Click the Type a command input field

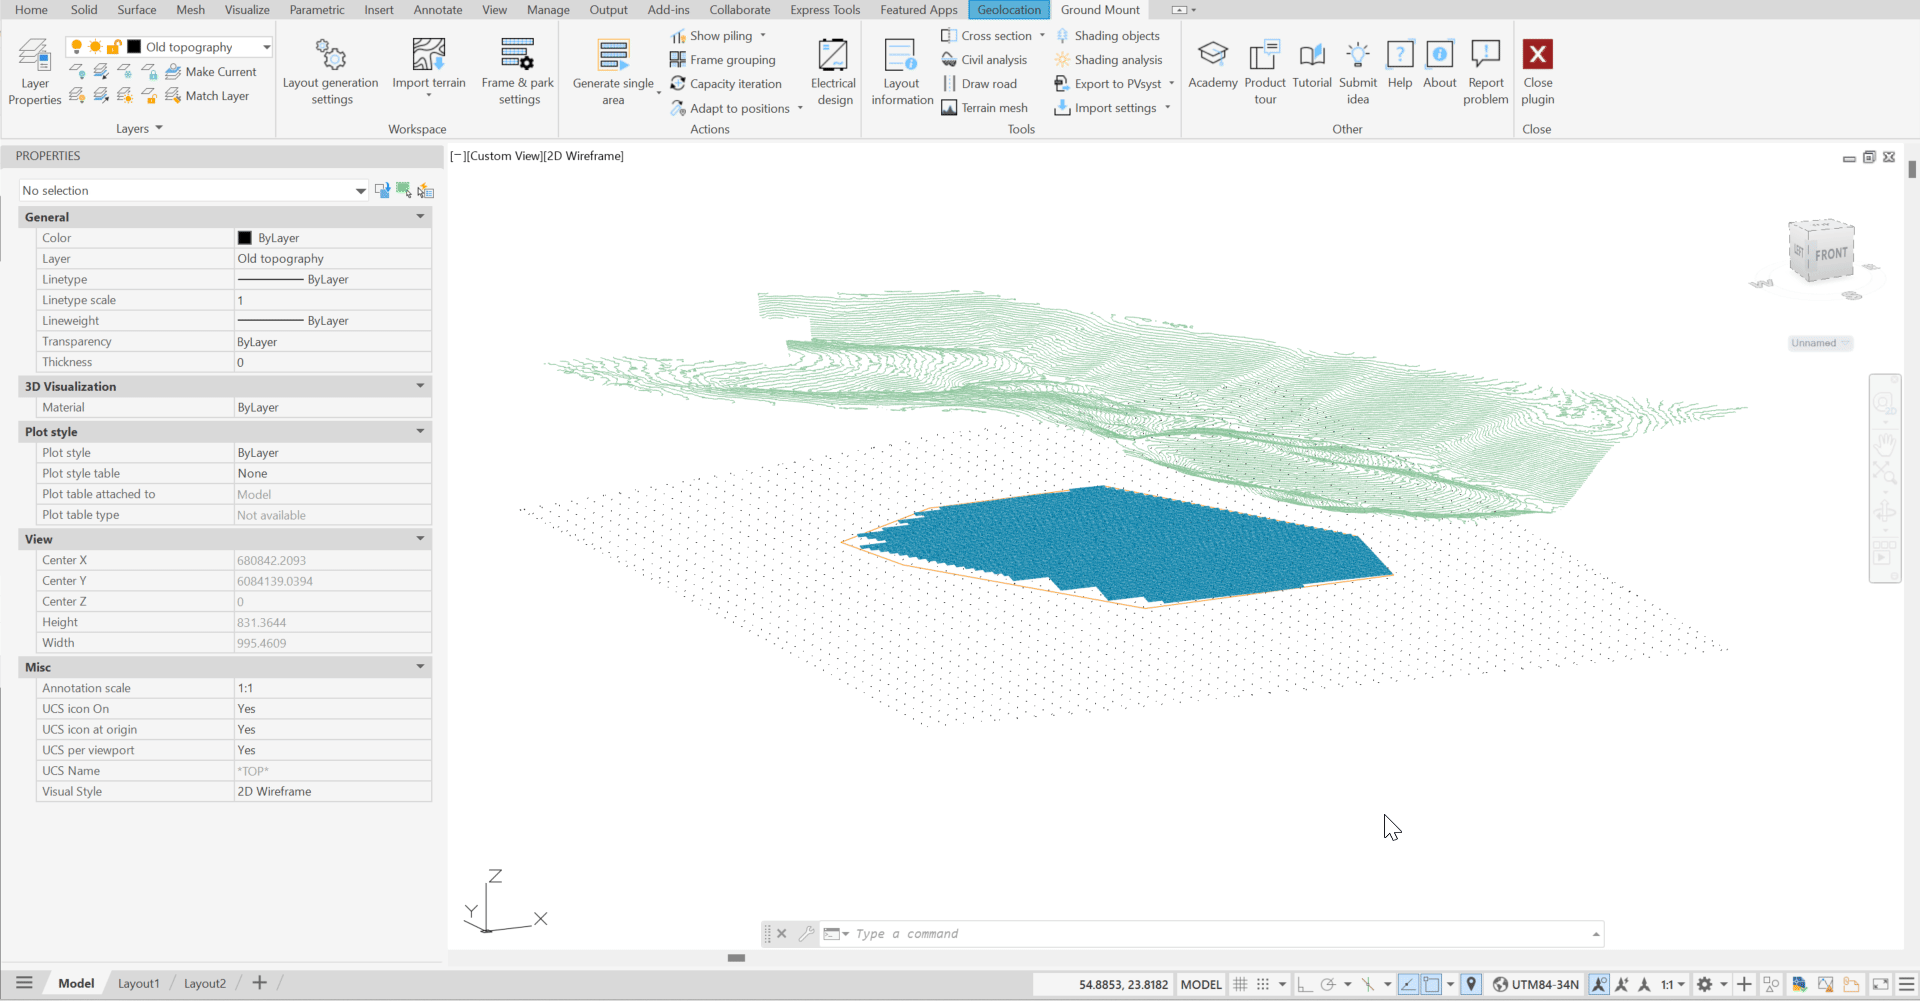(1200, 934)
